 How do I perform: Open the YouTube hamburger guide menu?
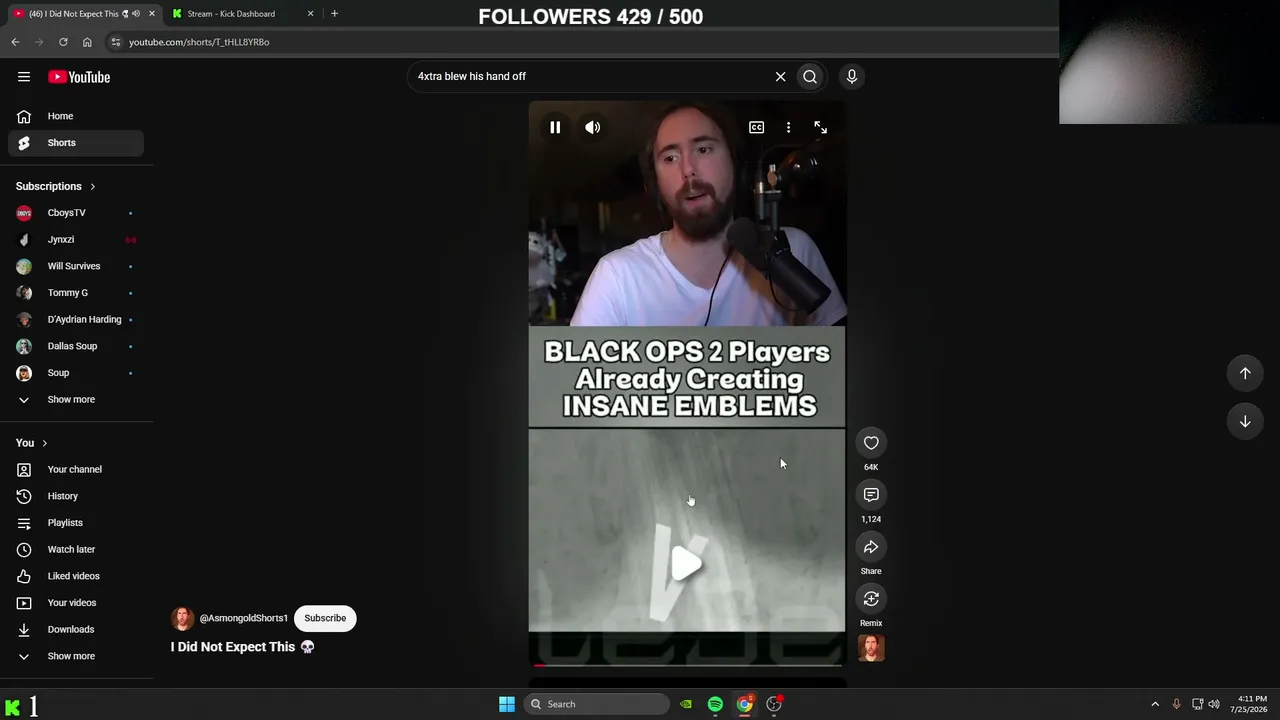click(x=24, y=77)
